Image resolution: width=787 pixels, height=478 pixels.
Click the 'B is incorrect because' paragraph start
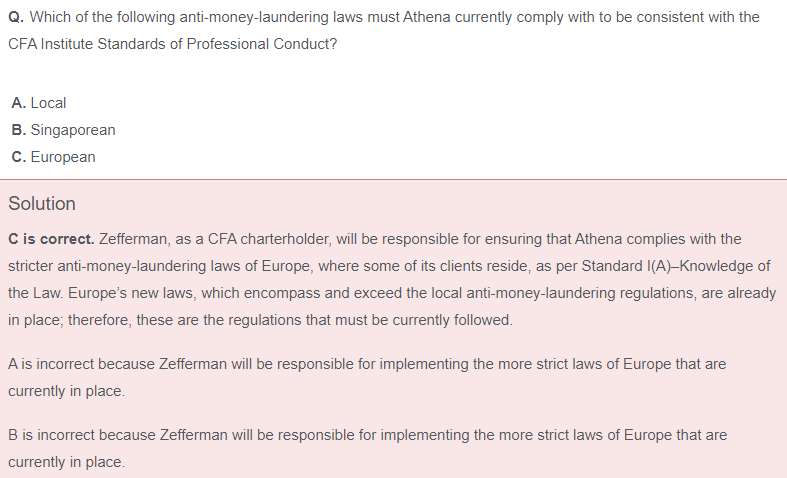82,435
